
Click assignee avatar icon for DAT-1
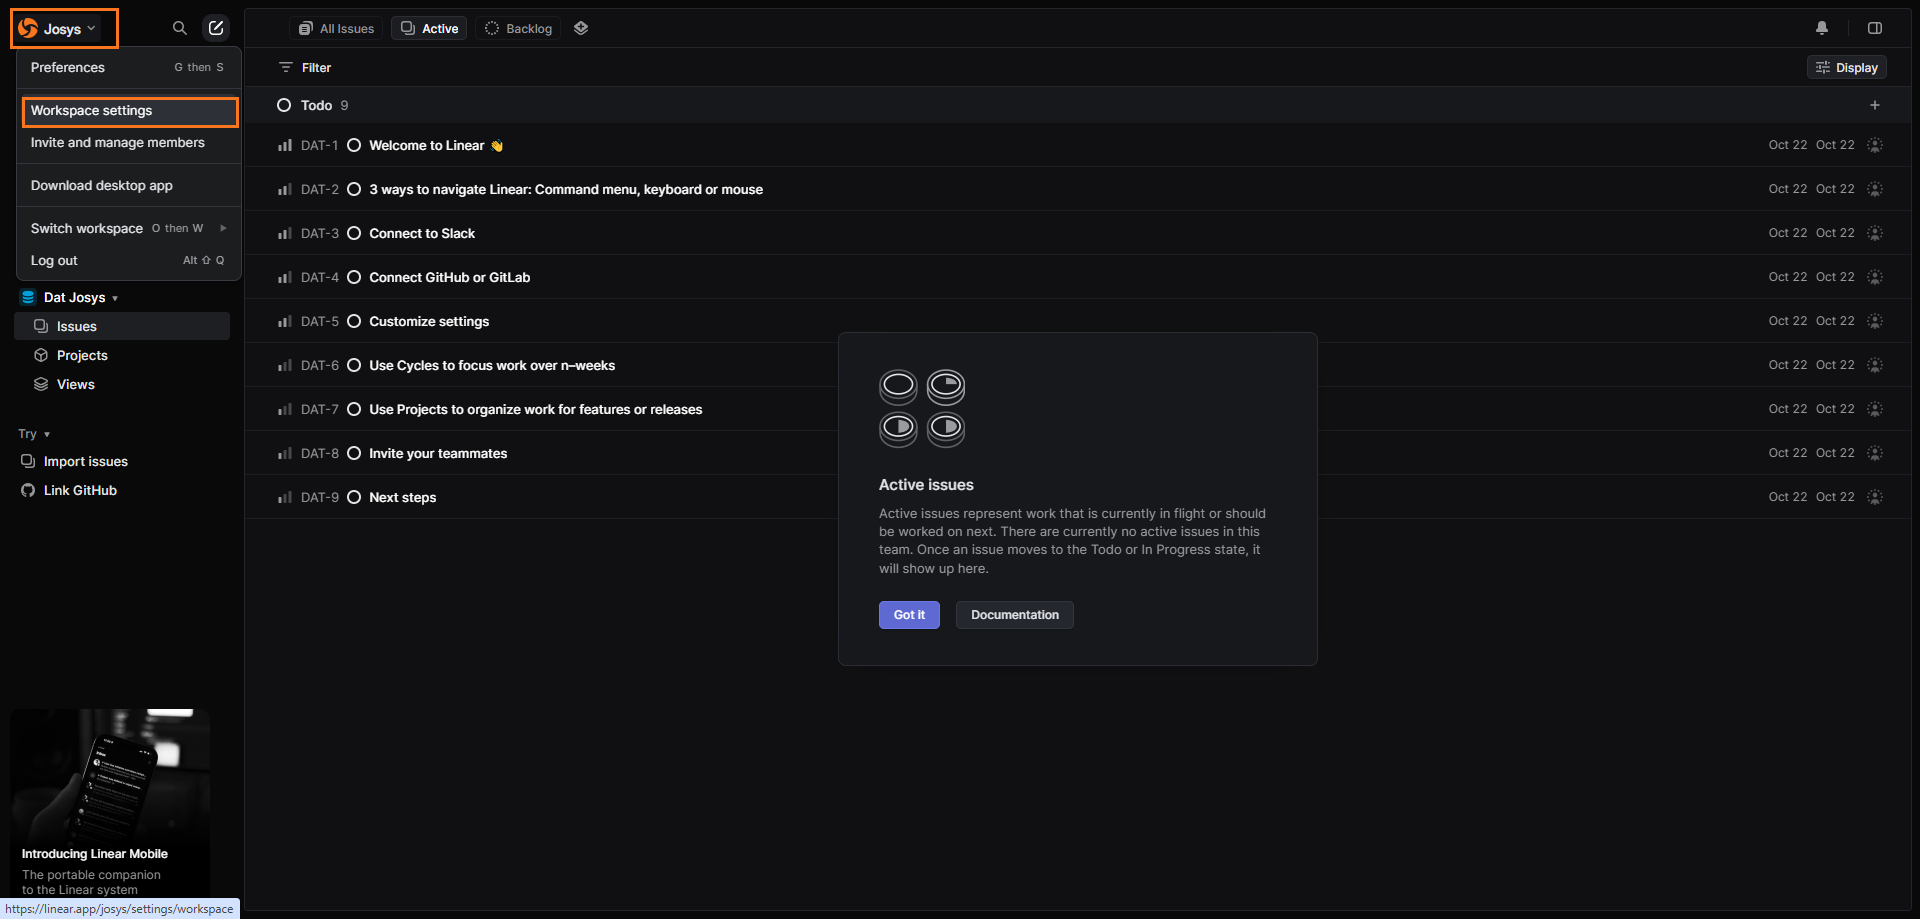tap(1875, 145)
